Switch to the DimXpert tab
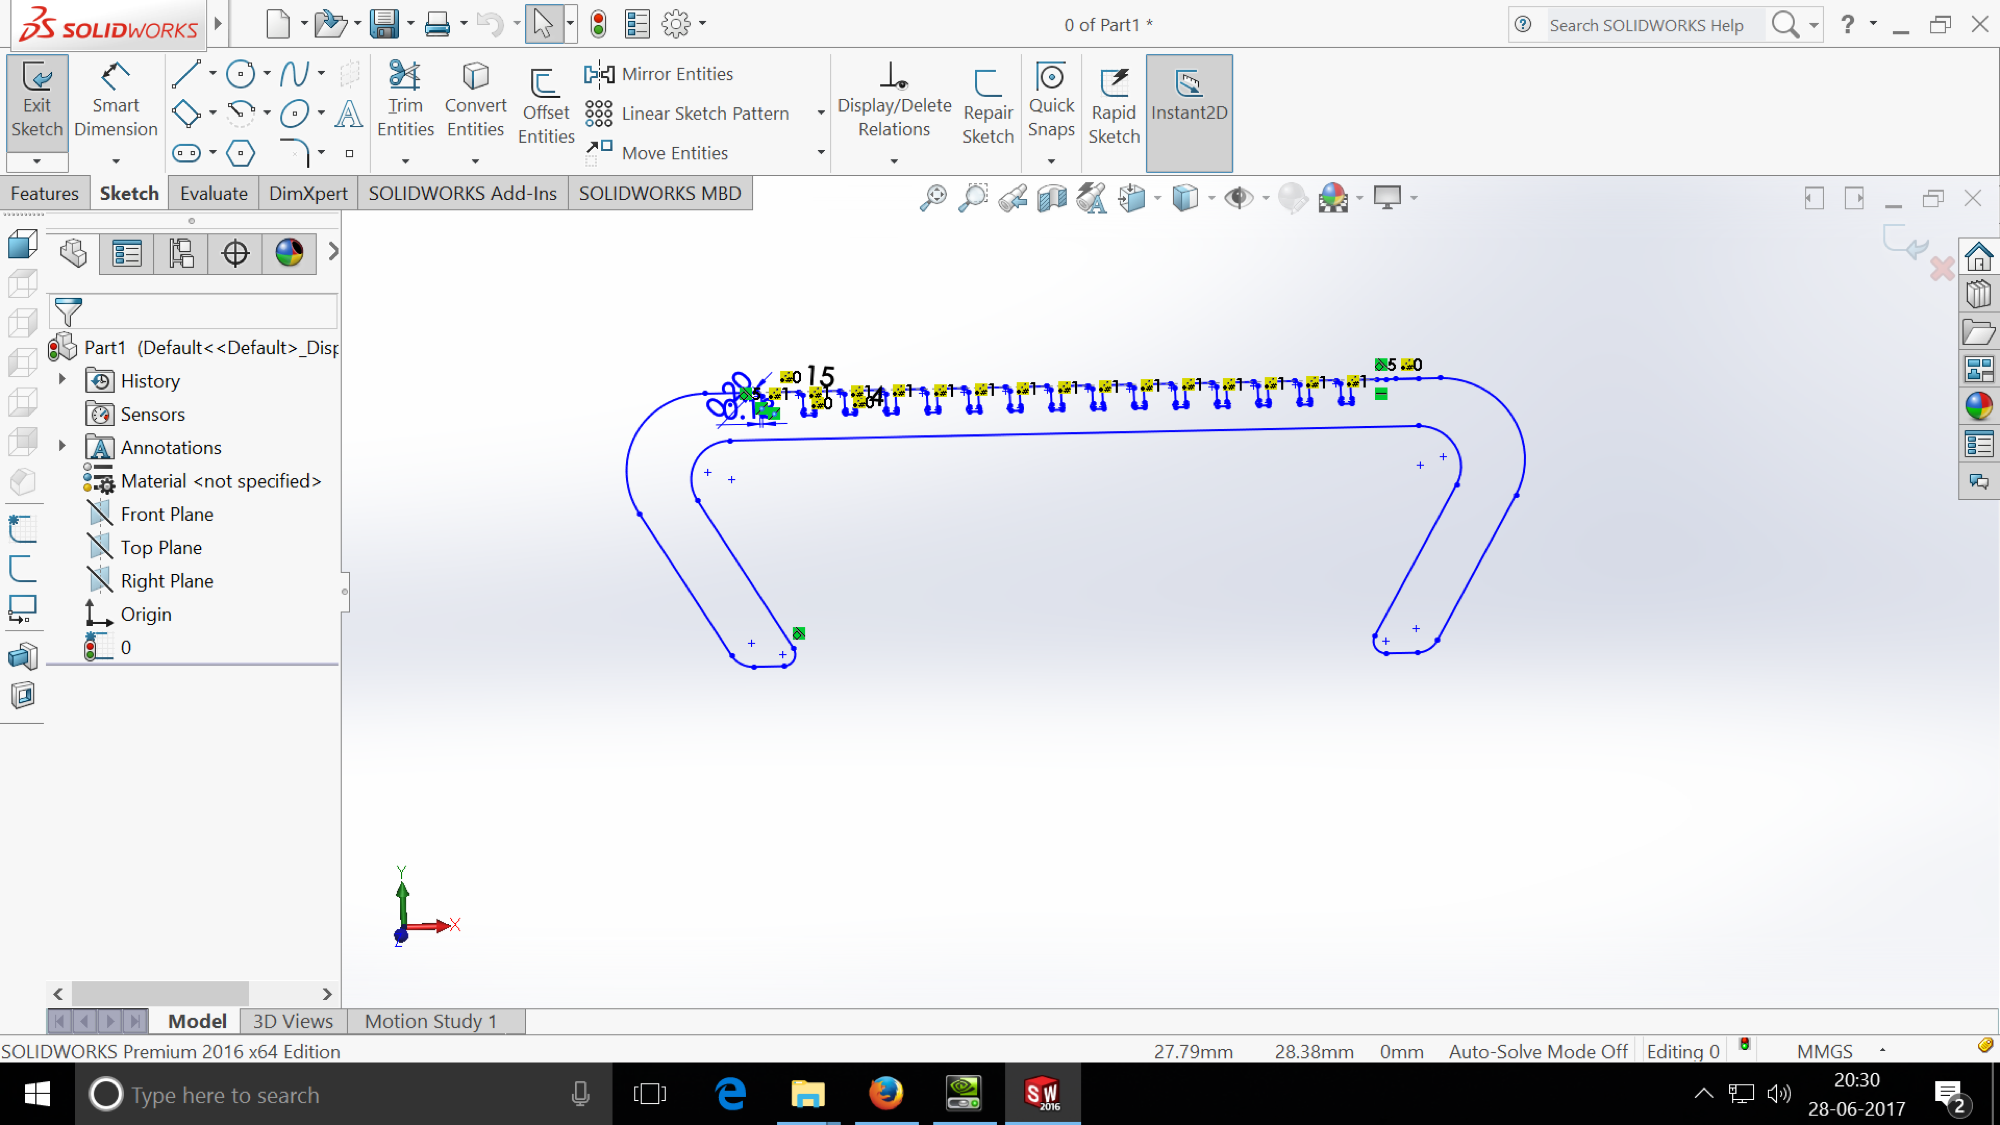 pos(308,193)
